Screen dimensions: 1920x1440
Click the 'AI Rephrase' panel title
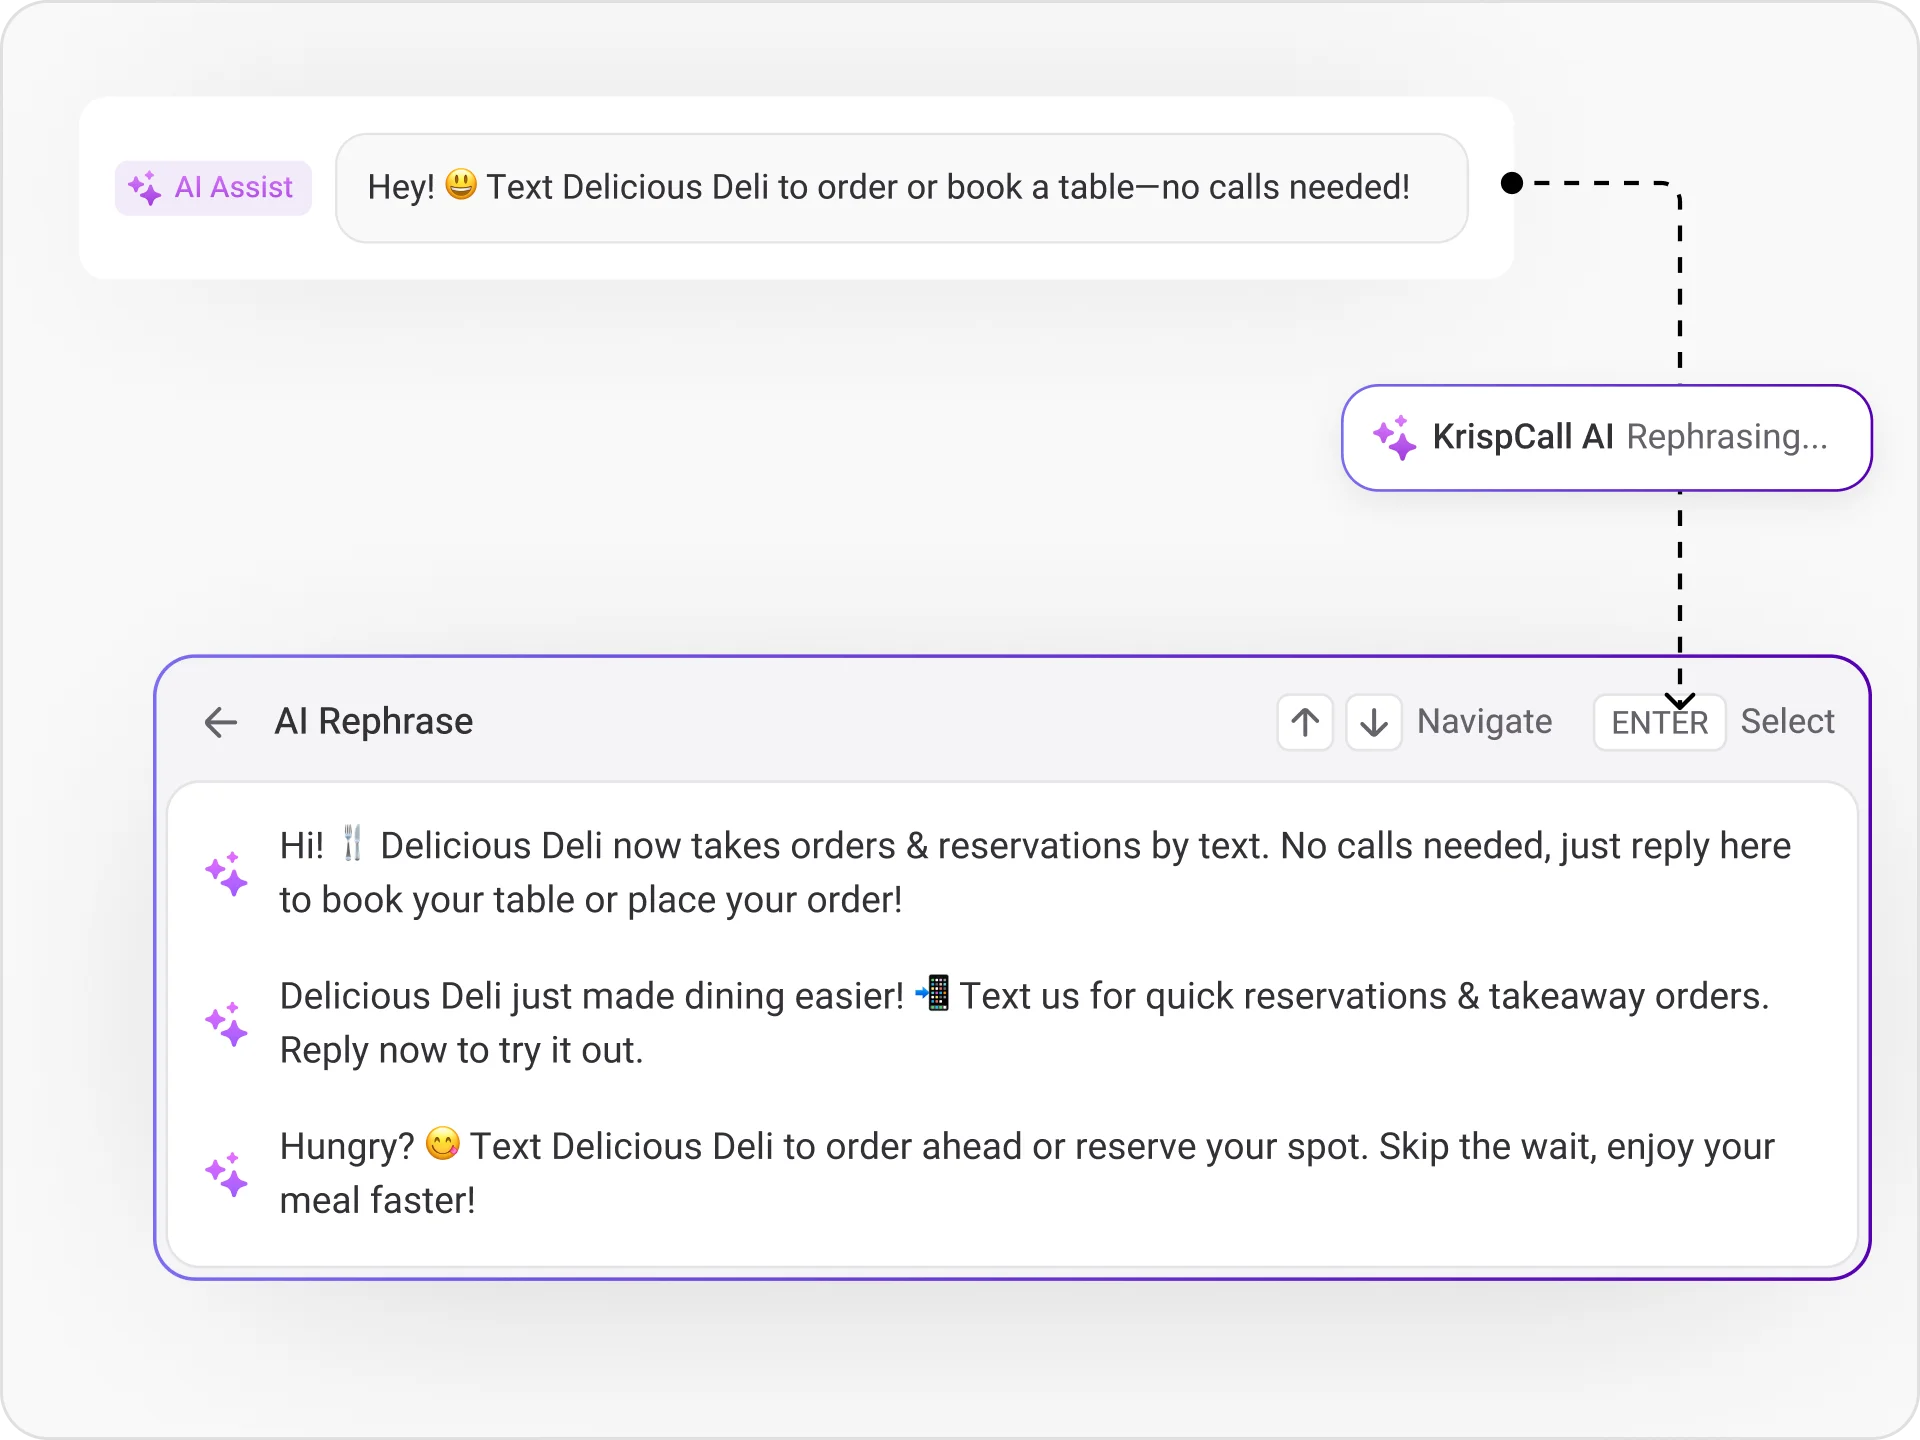pos(374,722)
